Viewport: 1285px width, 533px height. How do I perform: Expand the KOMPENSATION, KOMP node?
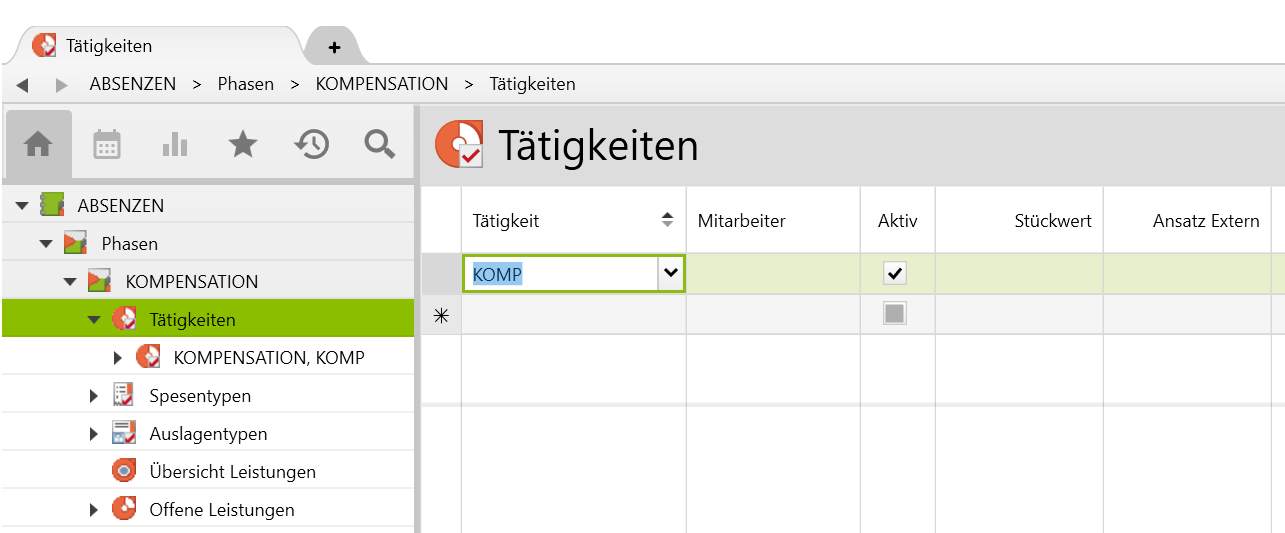pyautogui.click(x=118, y=357)
